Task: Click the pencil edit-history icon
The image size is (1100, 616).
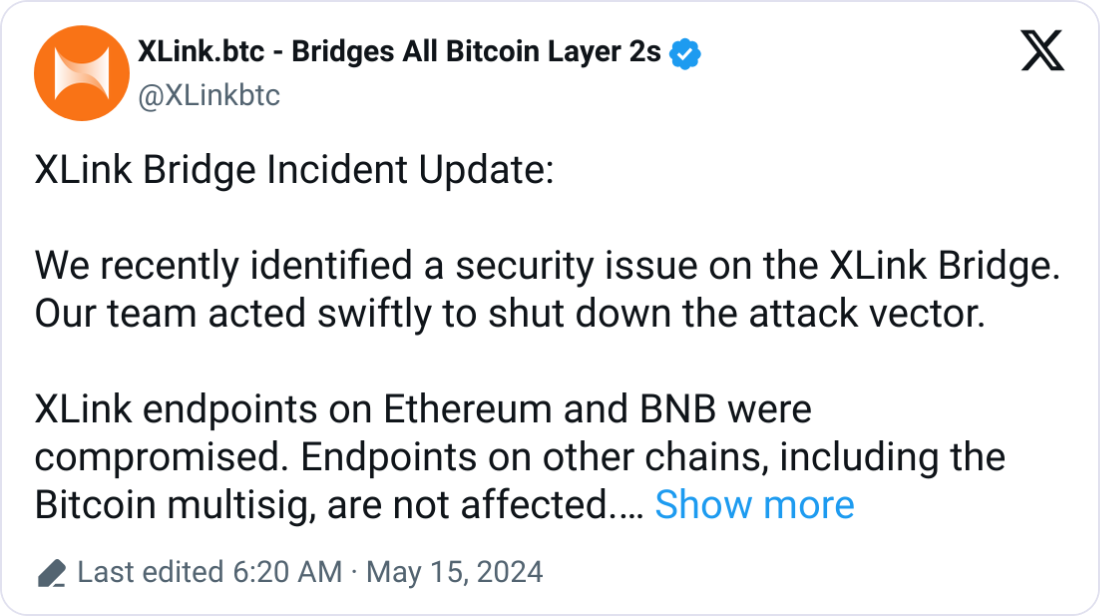Action: coord(52,573)
